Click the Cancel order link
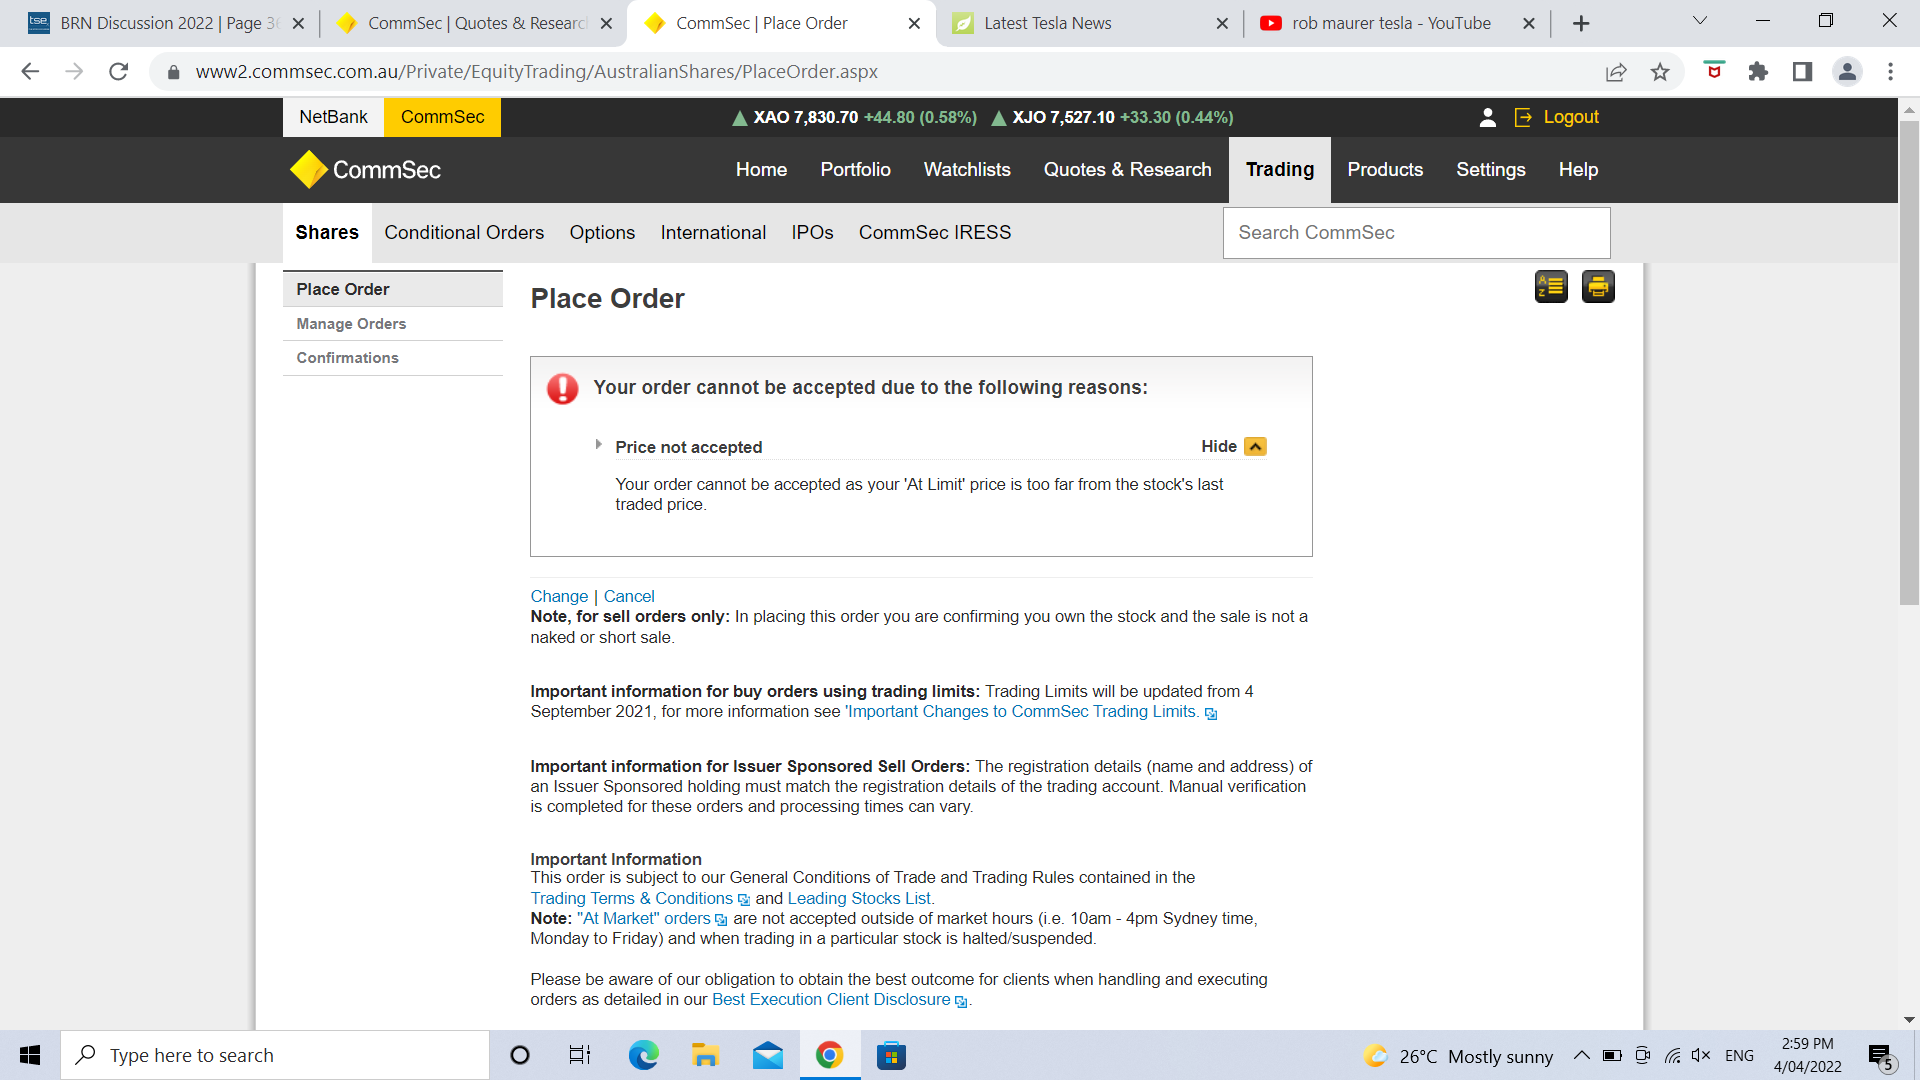Viewport: 1920px width, 1080px height. 629,596
